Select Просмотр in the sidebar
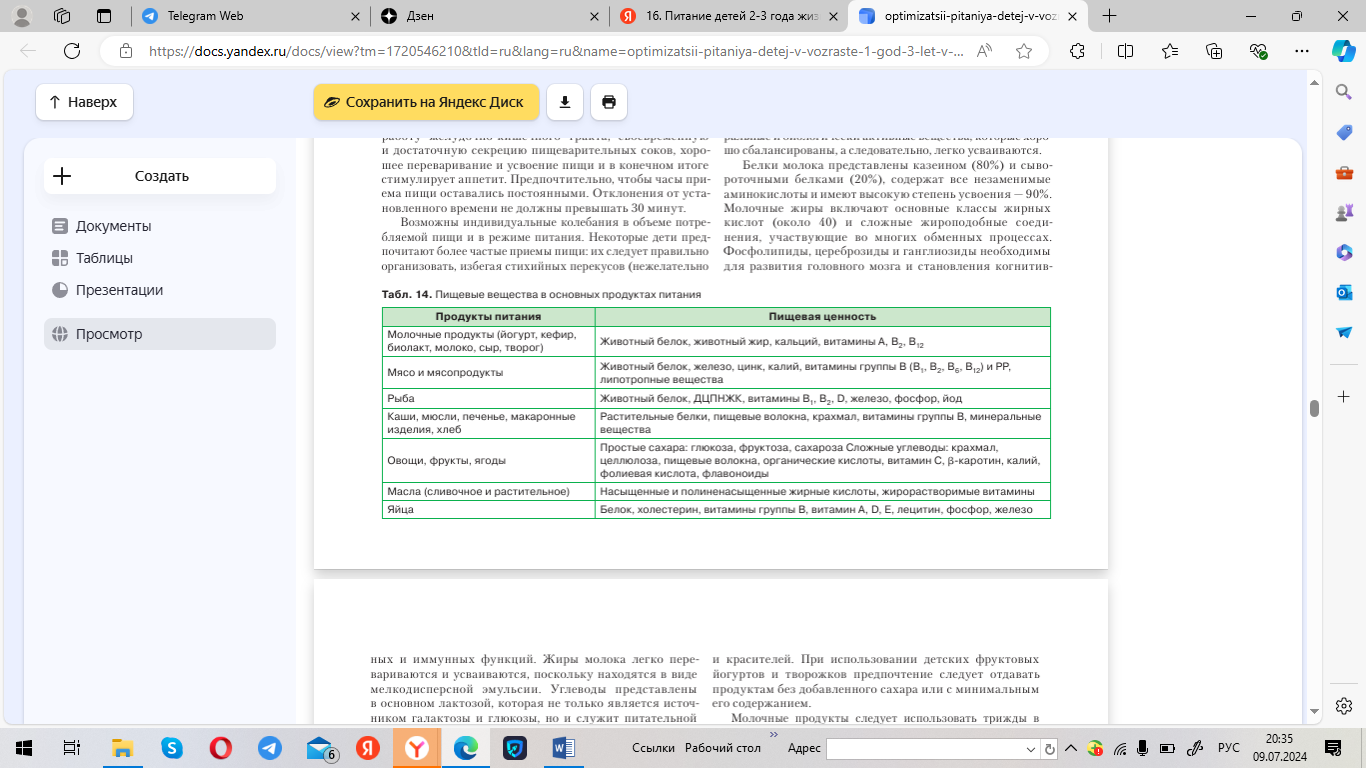This screenshot has width=1366, height=768. point(160,334)
